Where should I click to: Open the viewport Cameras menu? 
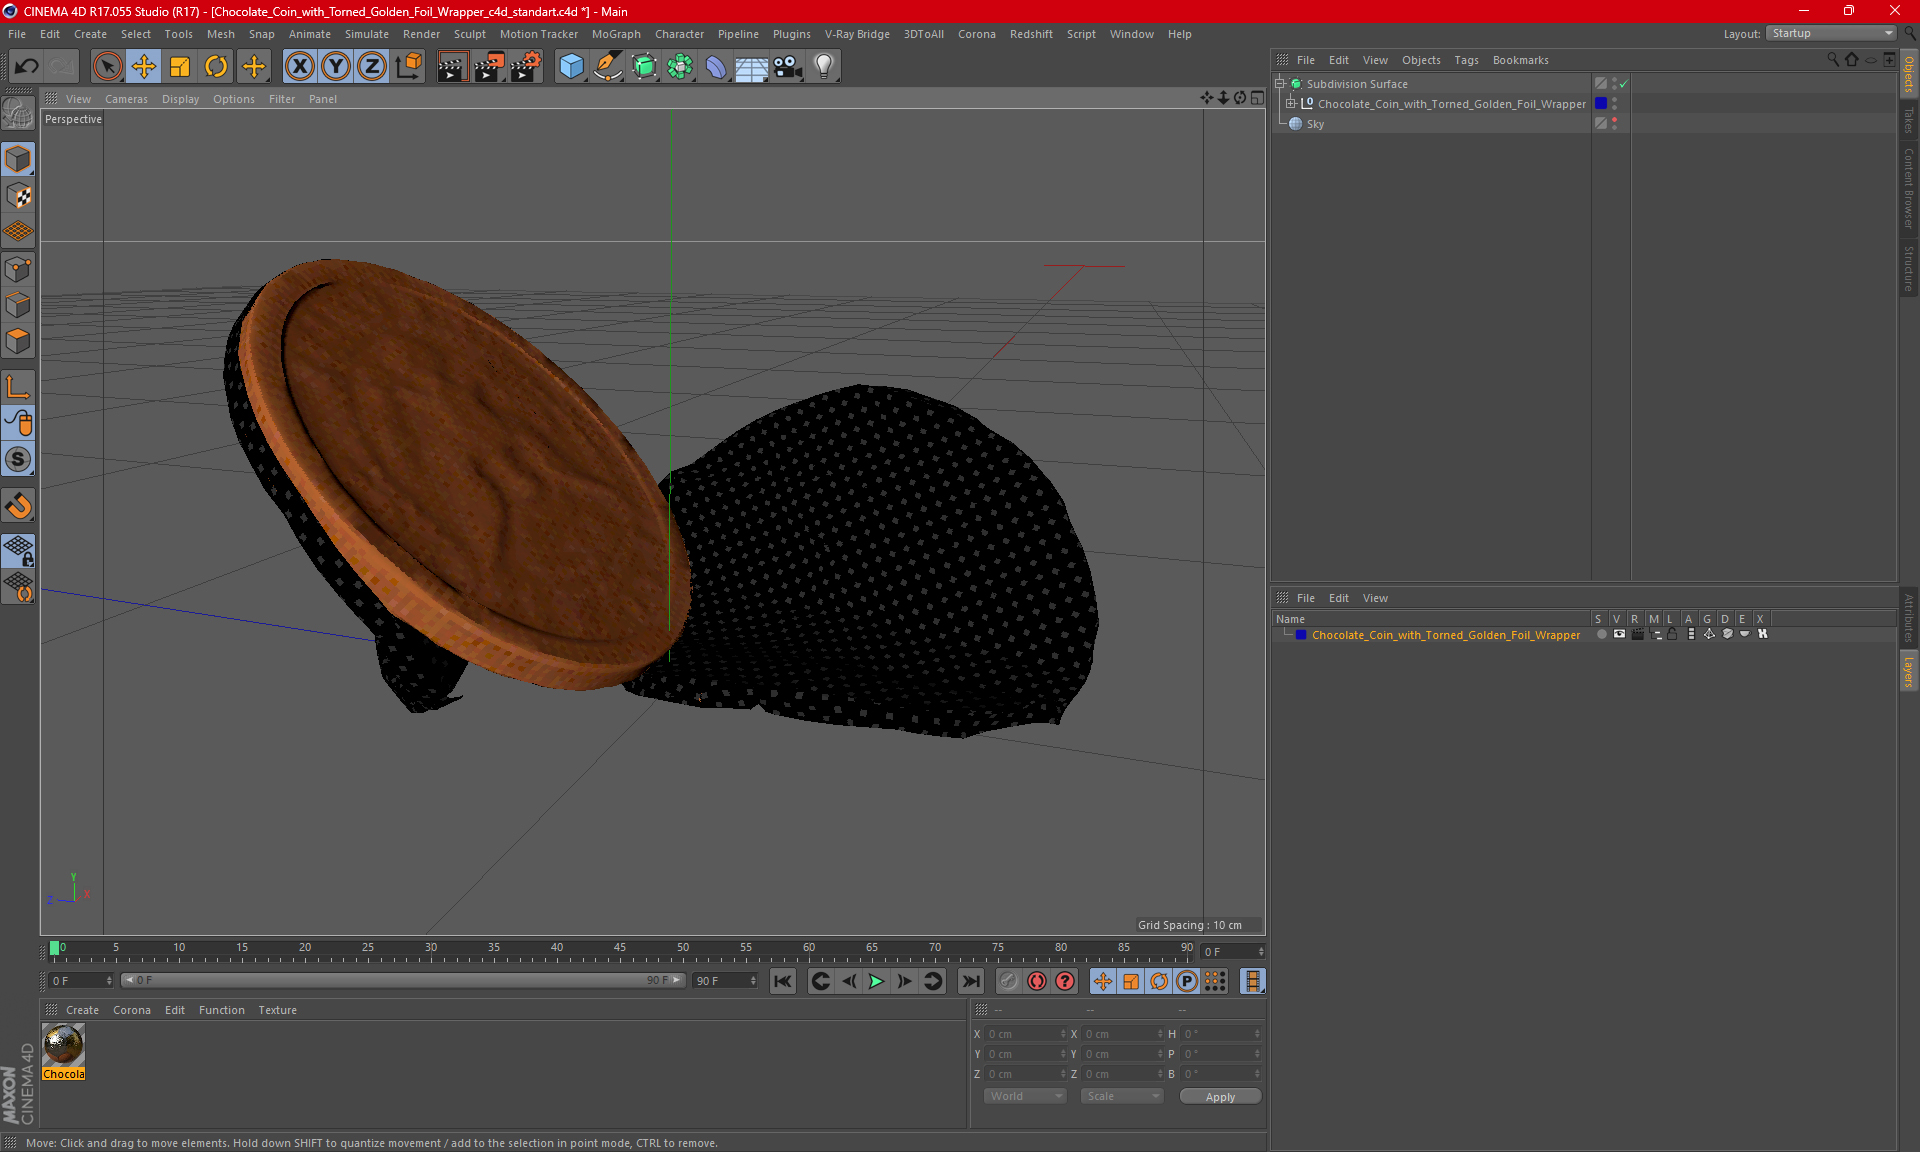coord(126,99)
